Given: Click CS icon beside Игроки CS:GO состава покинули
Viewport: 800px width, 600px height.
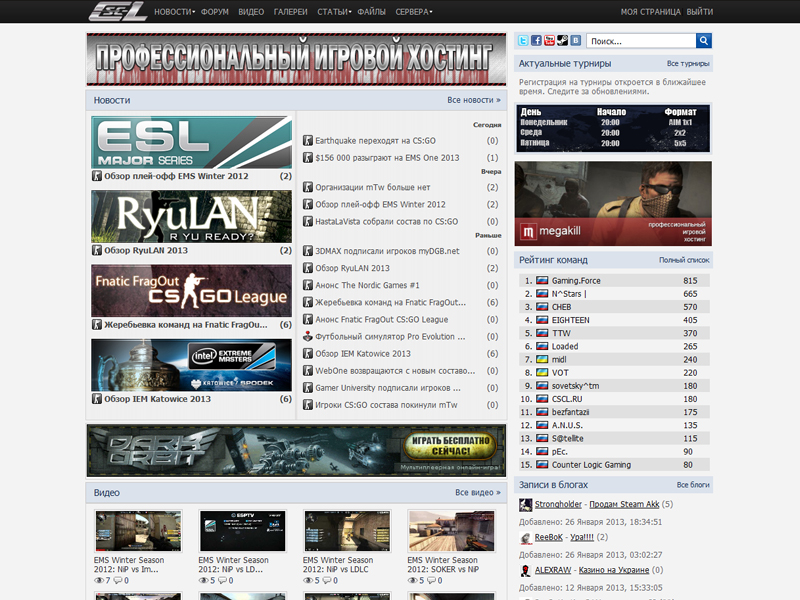Looking at the screenshot, I should click(308, 405).
